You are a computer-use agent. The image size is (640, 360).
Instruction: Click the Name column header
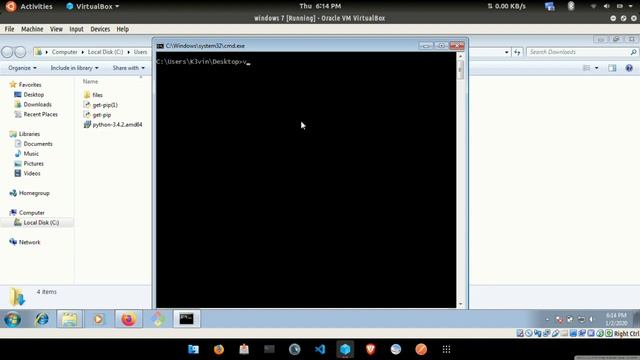tap(90, 82)
